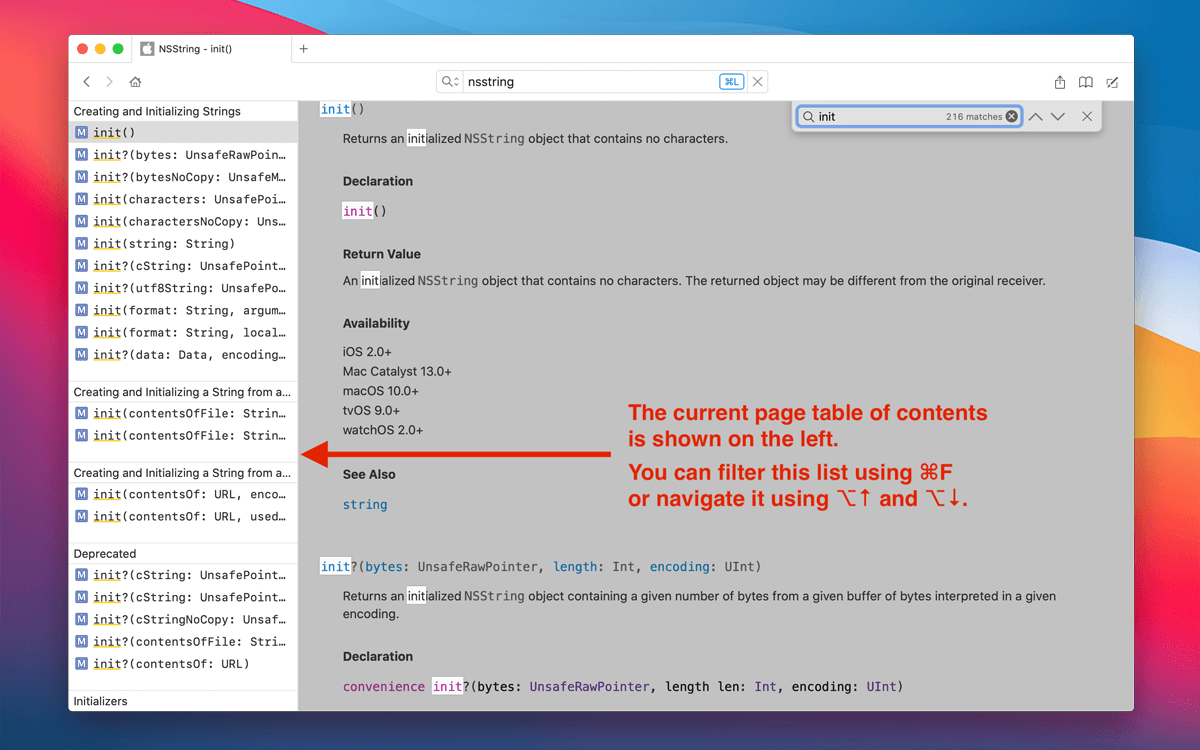1200x750 pixels.
Task: Select init(string: String) in sidebar
Action: (x=183, y=244)
